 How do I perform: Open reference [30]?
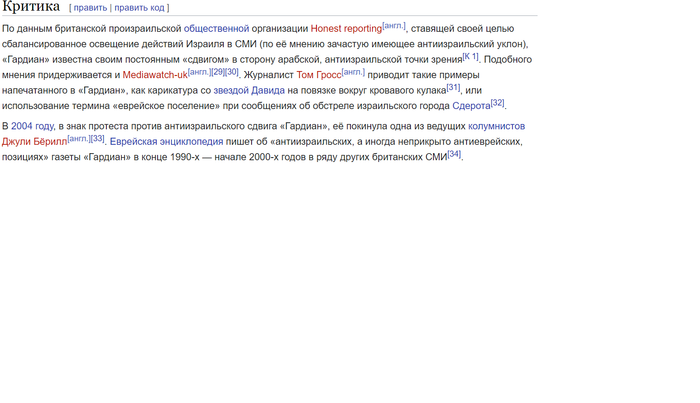coord(231,71)
